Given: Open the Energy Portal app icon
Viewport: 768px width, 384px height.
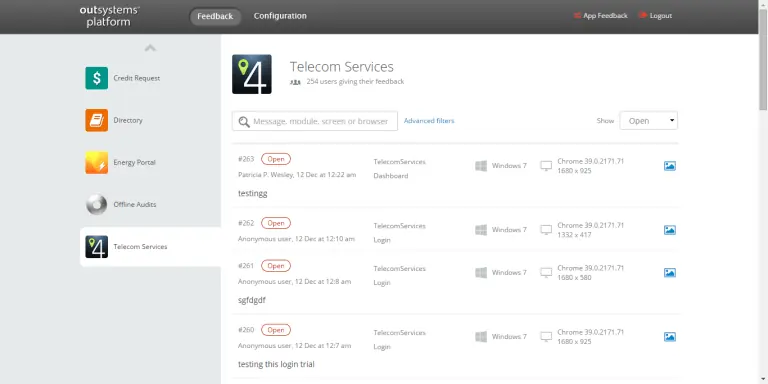Looking at the screenshot, I should pyautogui.click(x=96, y=163).
